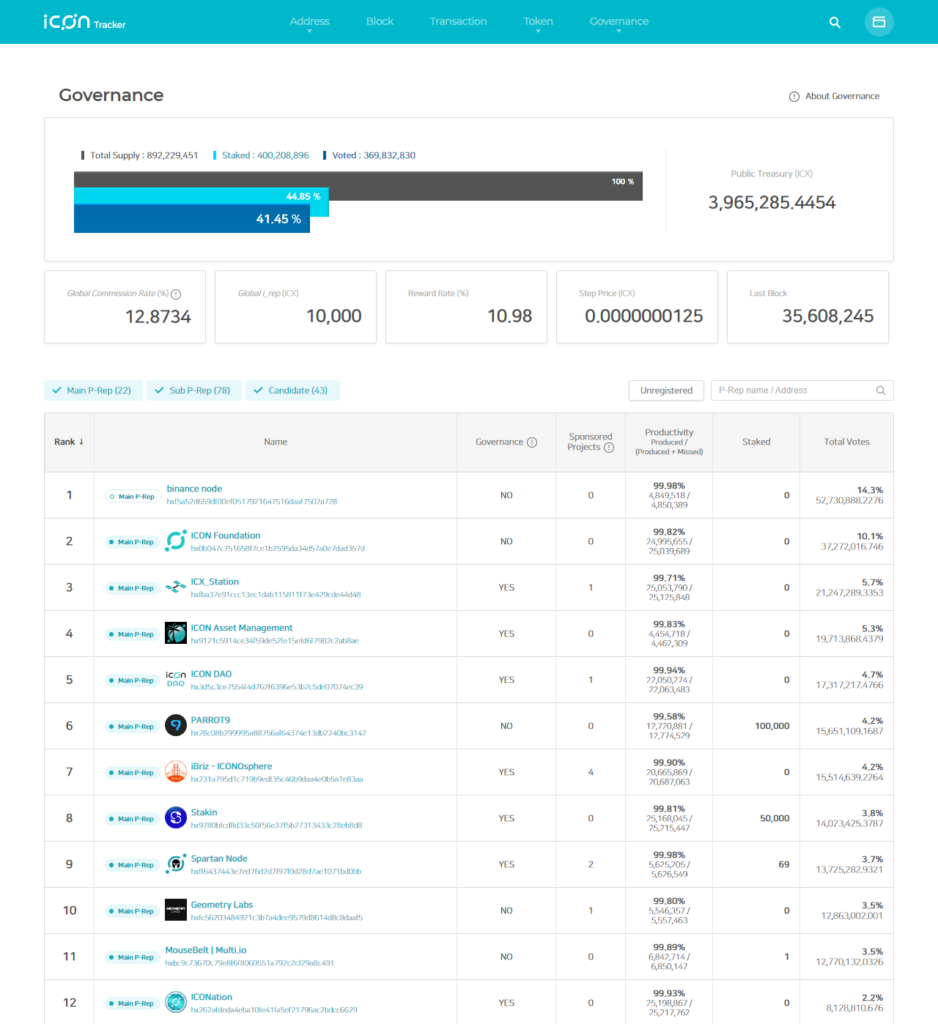938x1024 pixels.
Task: Click Geometry Labs logo icon
Action: (x=176, y=910)
